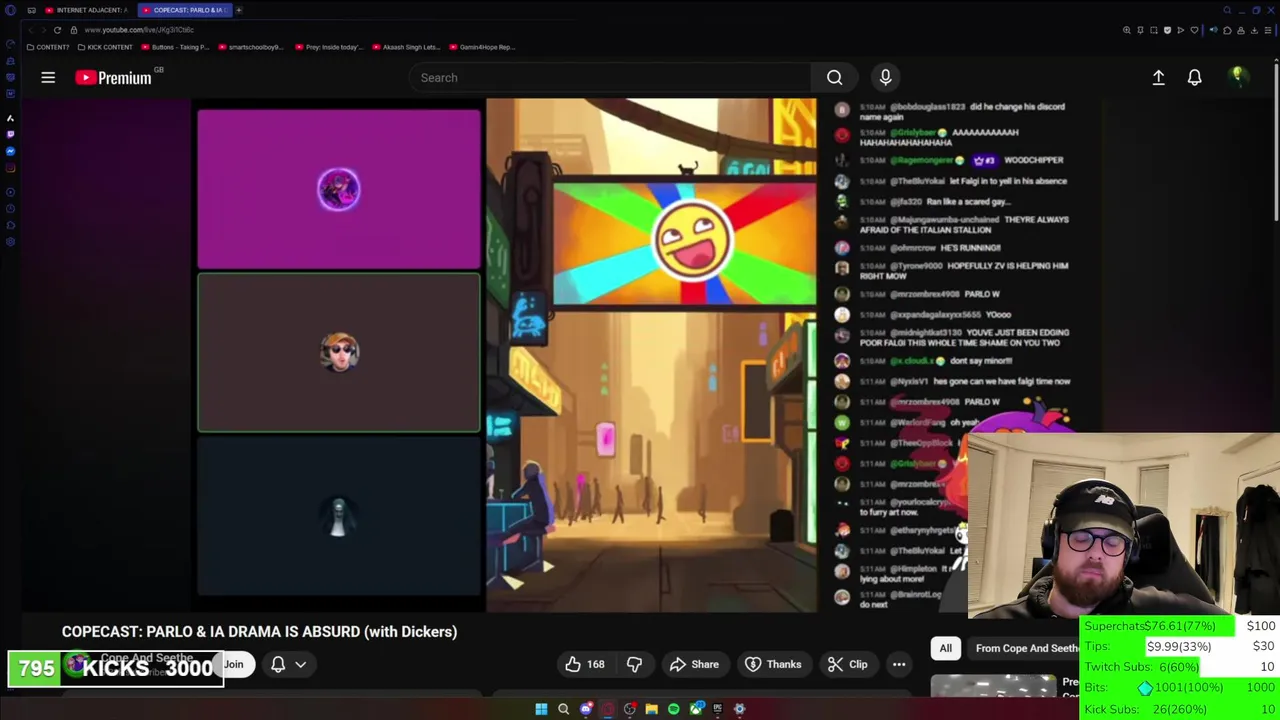1280x720 pixels.
Task: Click the purple participant tile in stream
Action: coord(338,189)
